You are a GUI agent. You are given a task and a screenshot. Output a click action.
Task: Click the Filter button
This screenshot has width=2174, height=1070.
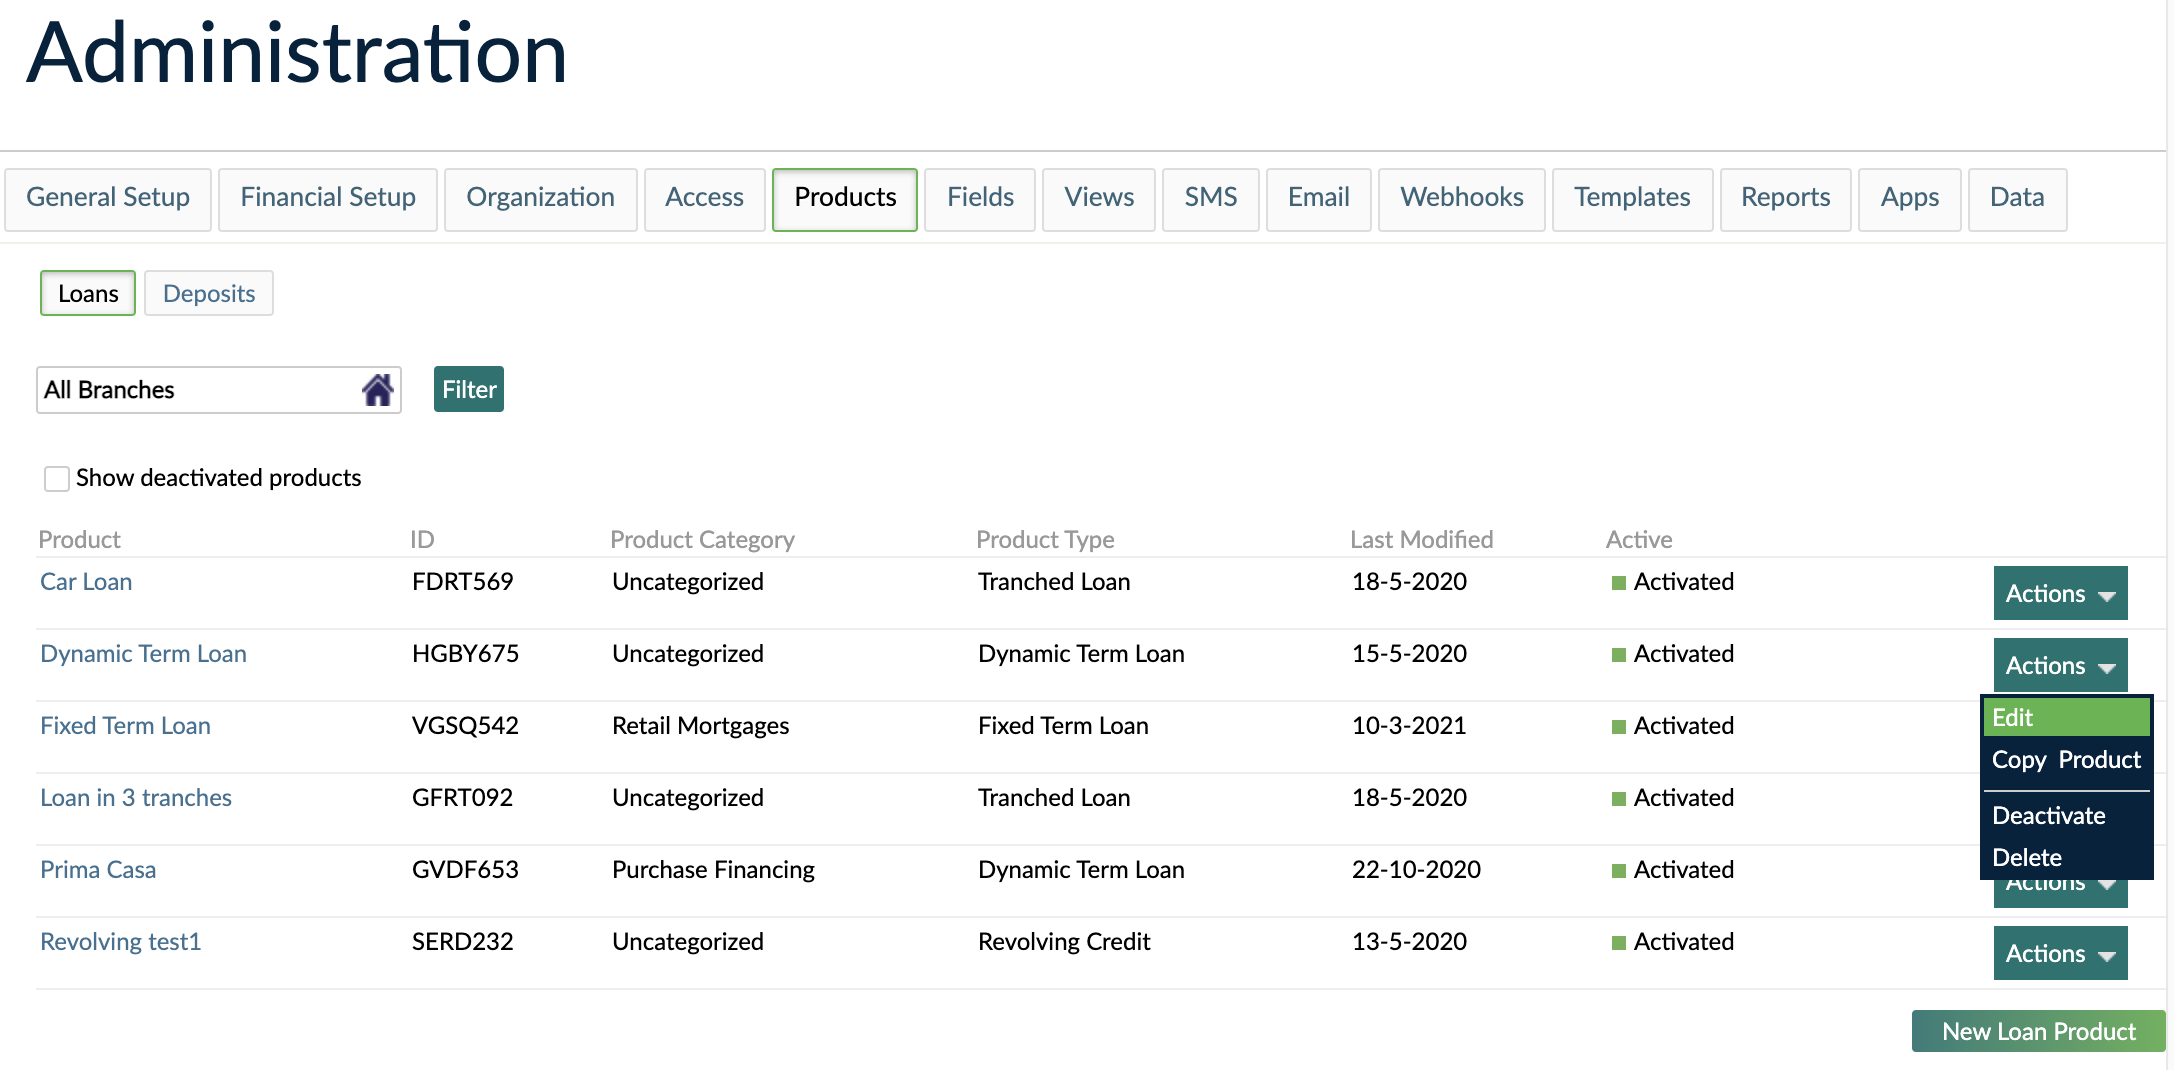[467, 388]
